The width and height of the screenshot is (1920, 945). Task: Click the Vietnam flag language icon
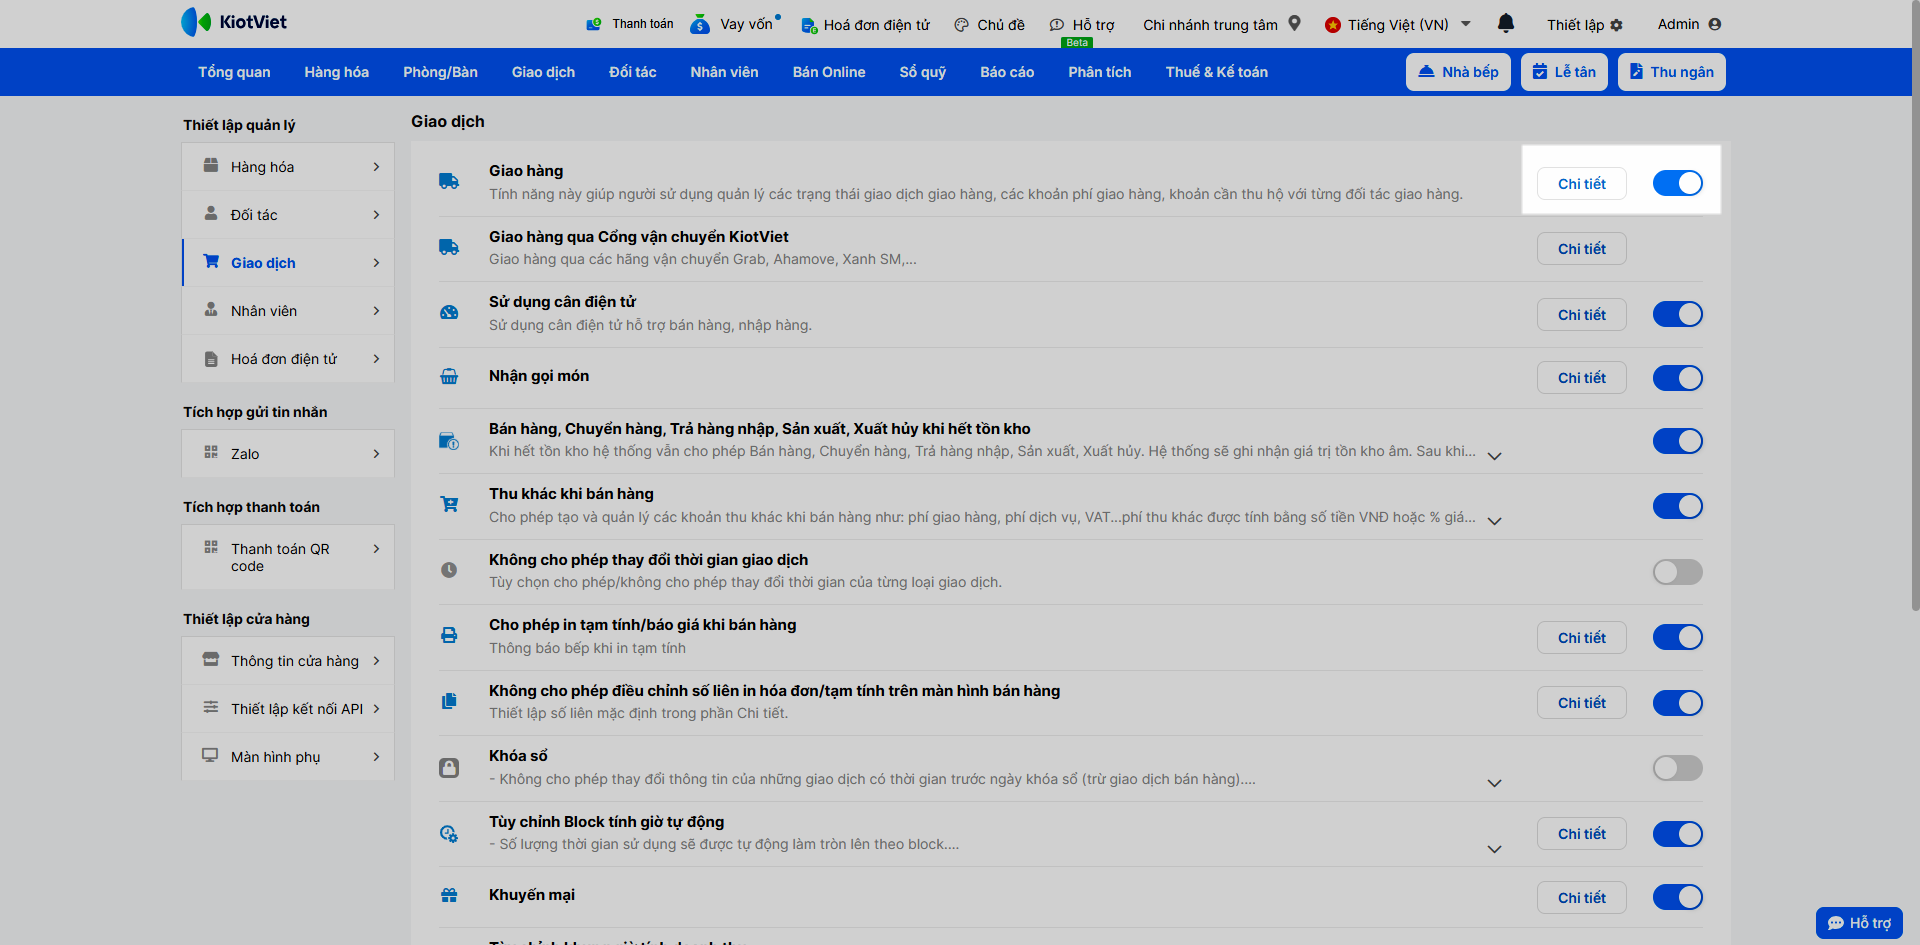(x=1333, y=25)
